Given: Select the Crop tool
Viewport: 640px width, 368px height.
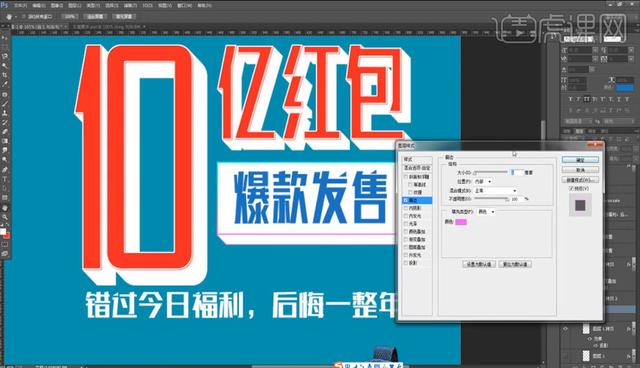Looking at the screenshot, I should click(5, 75).
